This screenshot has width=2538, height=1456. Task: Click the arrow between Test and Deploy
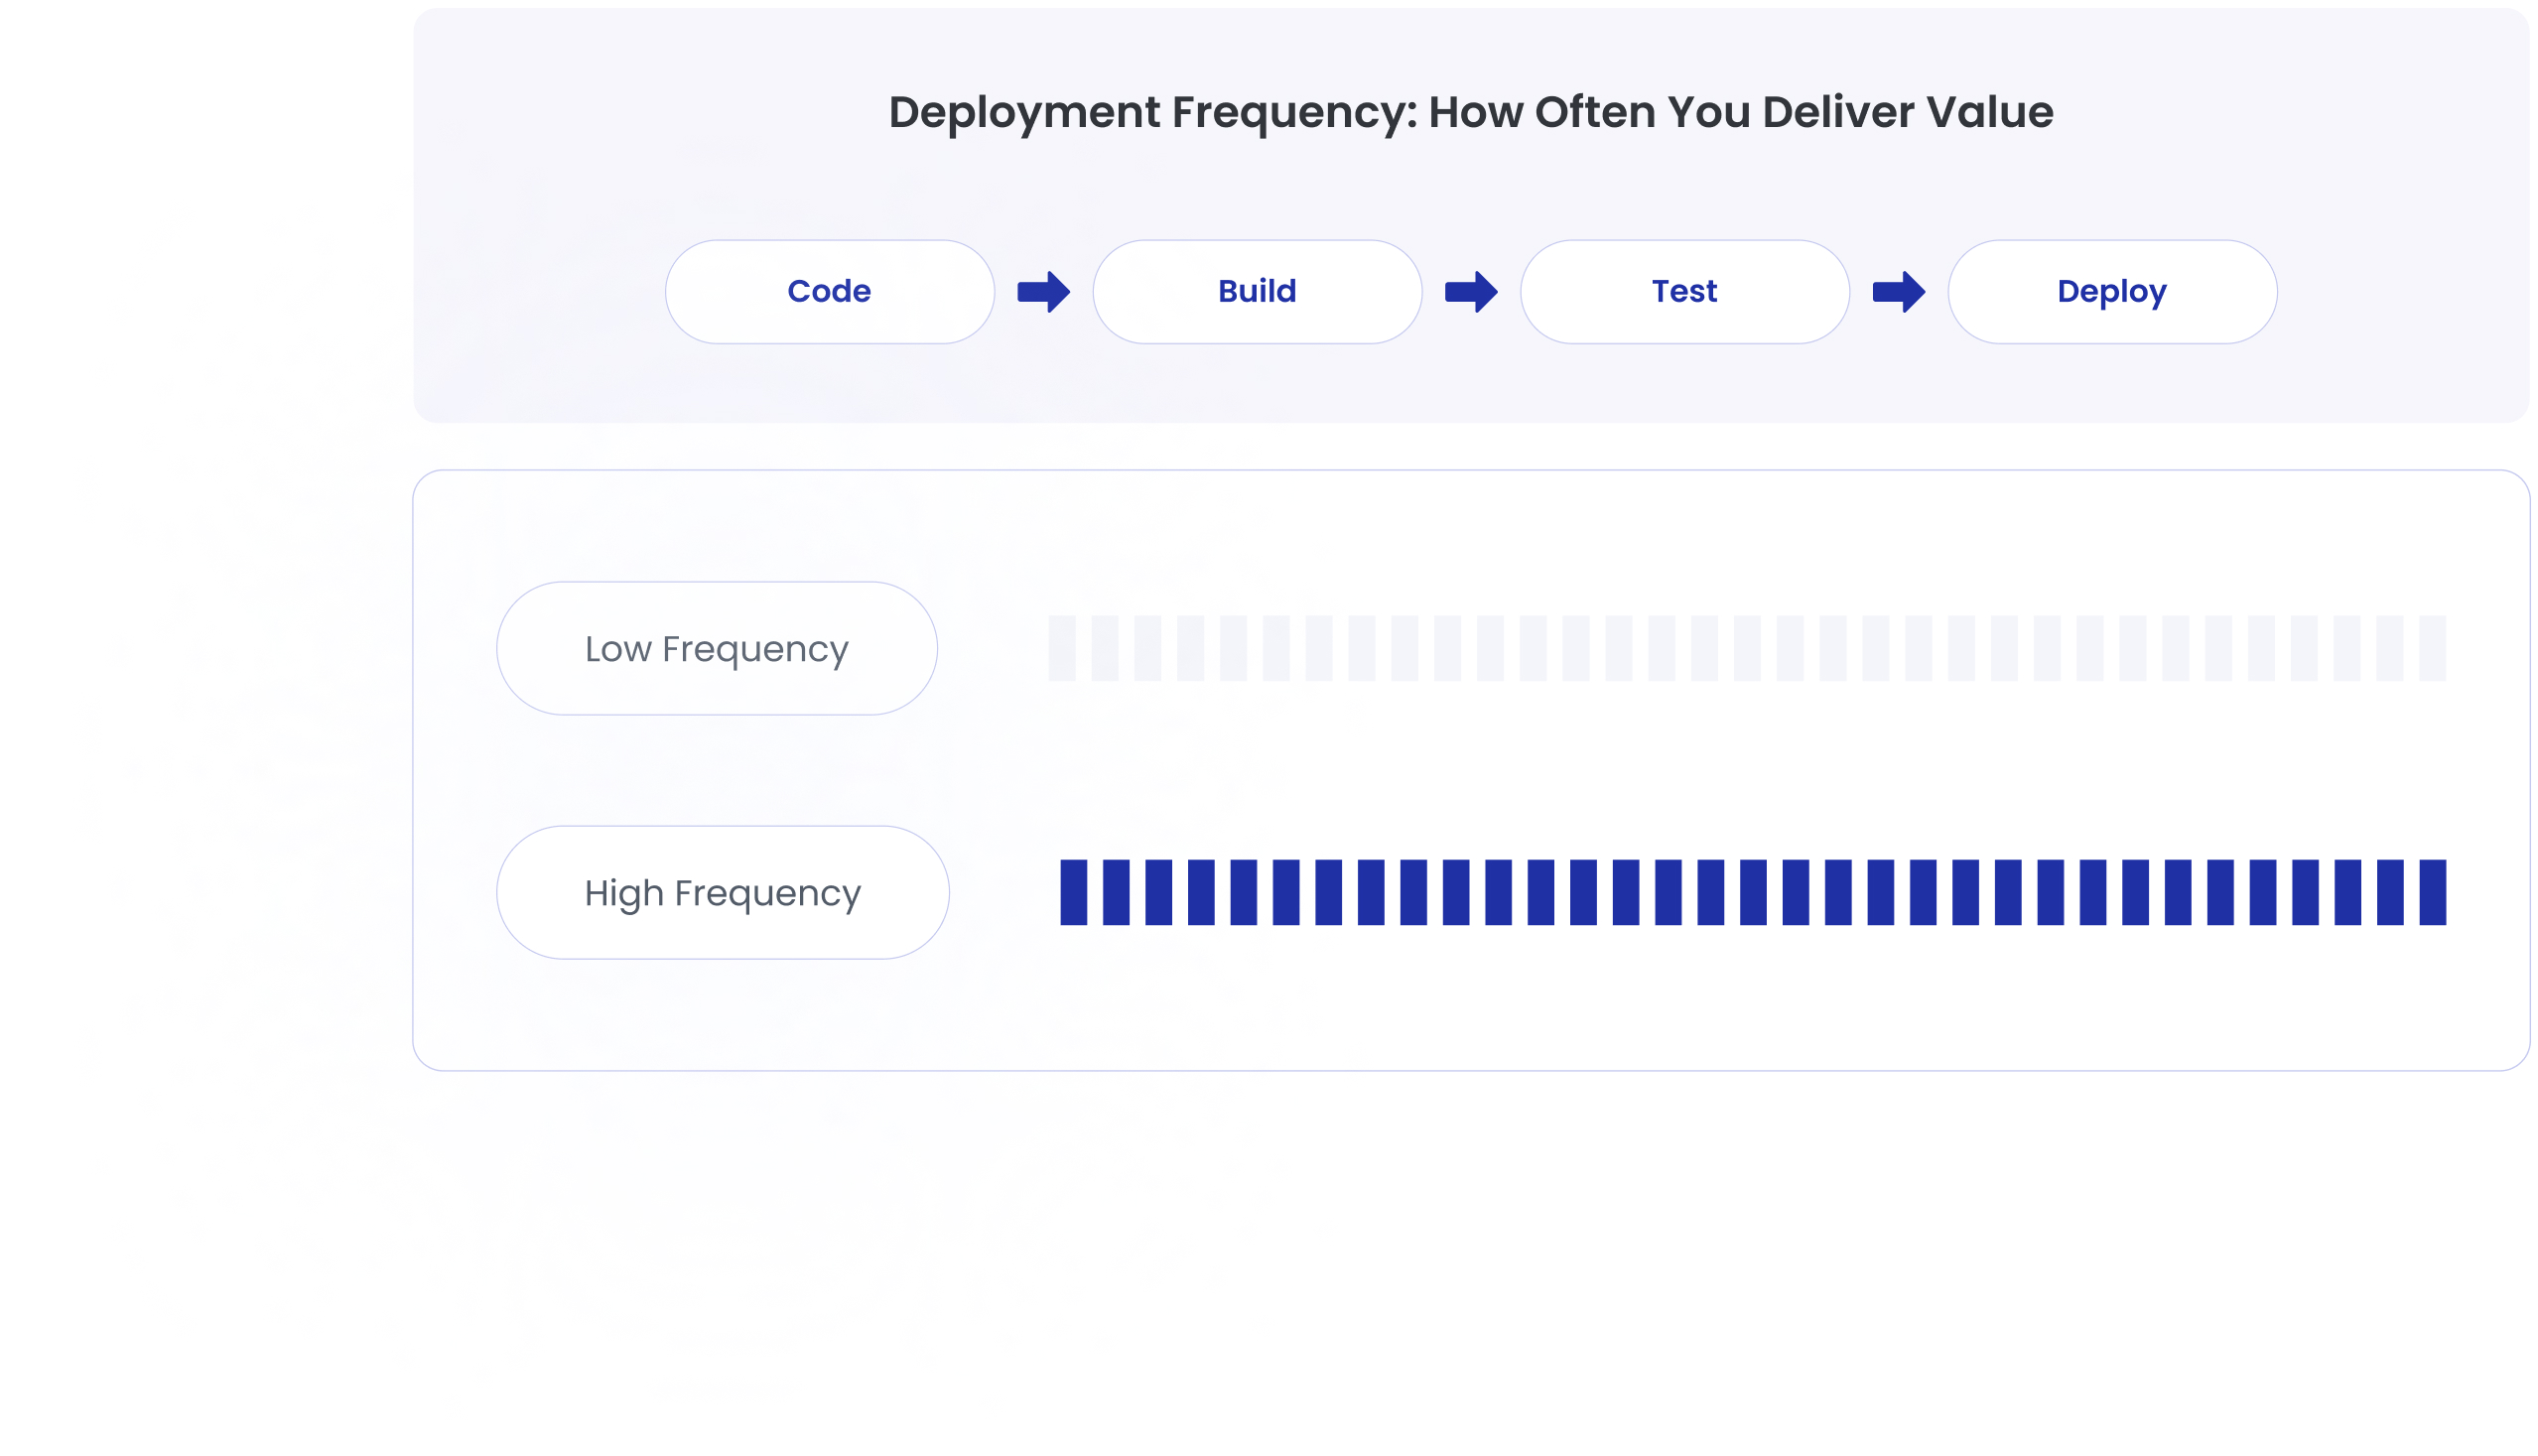click(x=1898, y=292)
